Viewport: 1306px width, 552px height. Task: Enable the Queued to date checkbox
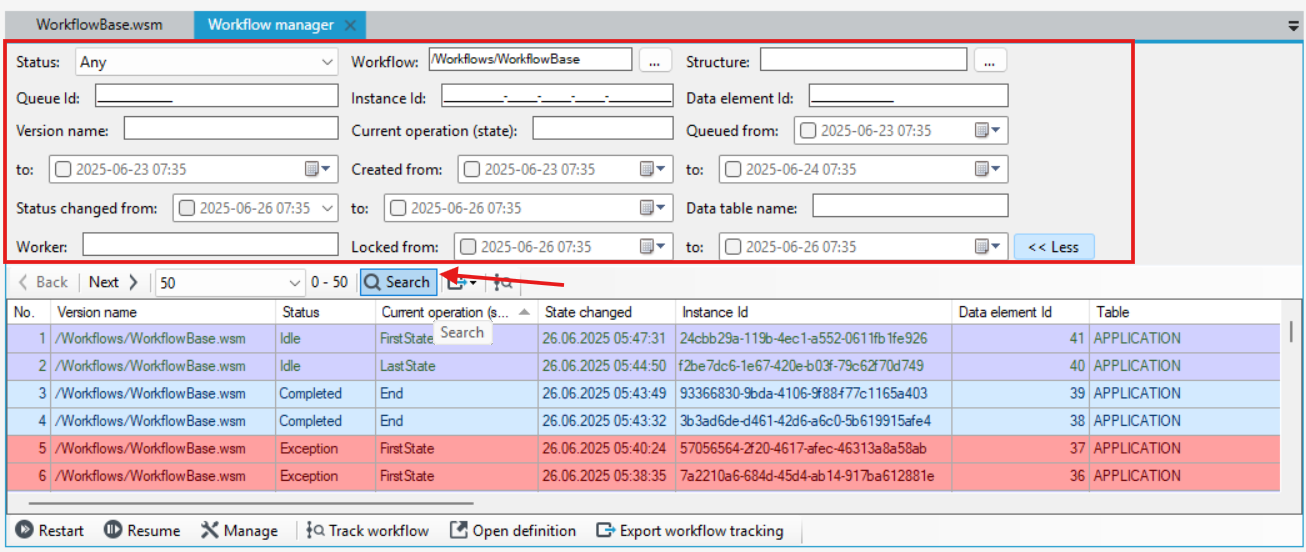[63, 170]
